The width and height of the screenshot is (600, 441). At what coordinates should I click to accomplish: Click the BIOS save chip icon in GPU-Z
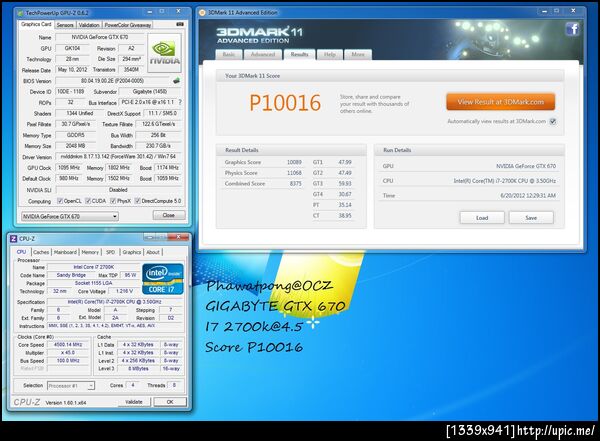point(176,81)
